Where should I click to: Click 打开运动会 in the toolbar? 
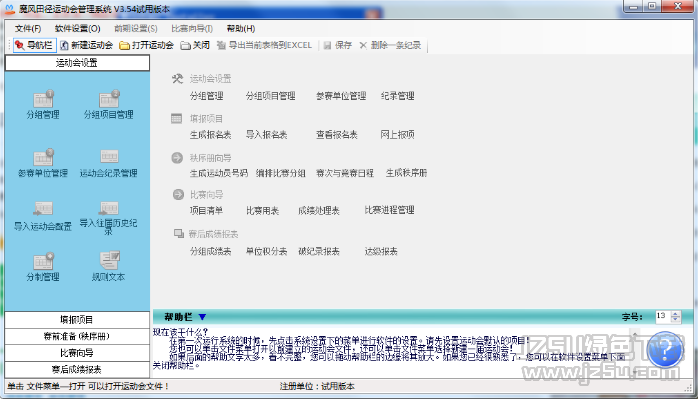[x=146, y=45]
